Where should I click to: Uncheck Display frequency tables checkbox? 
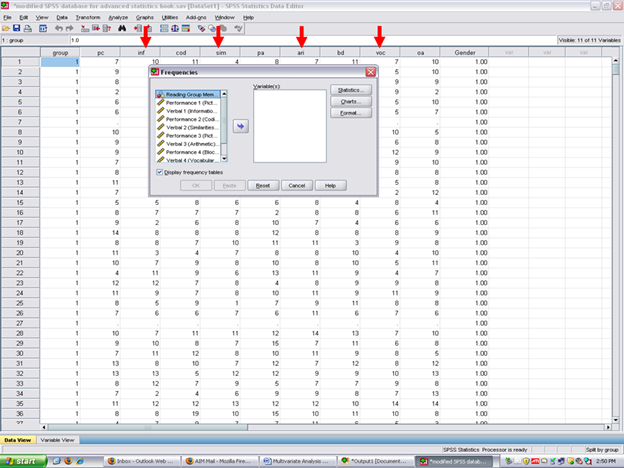(160, 171)
